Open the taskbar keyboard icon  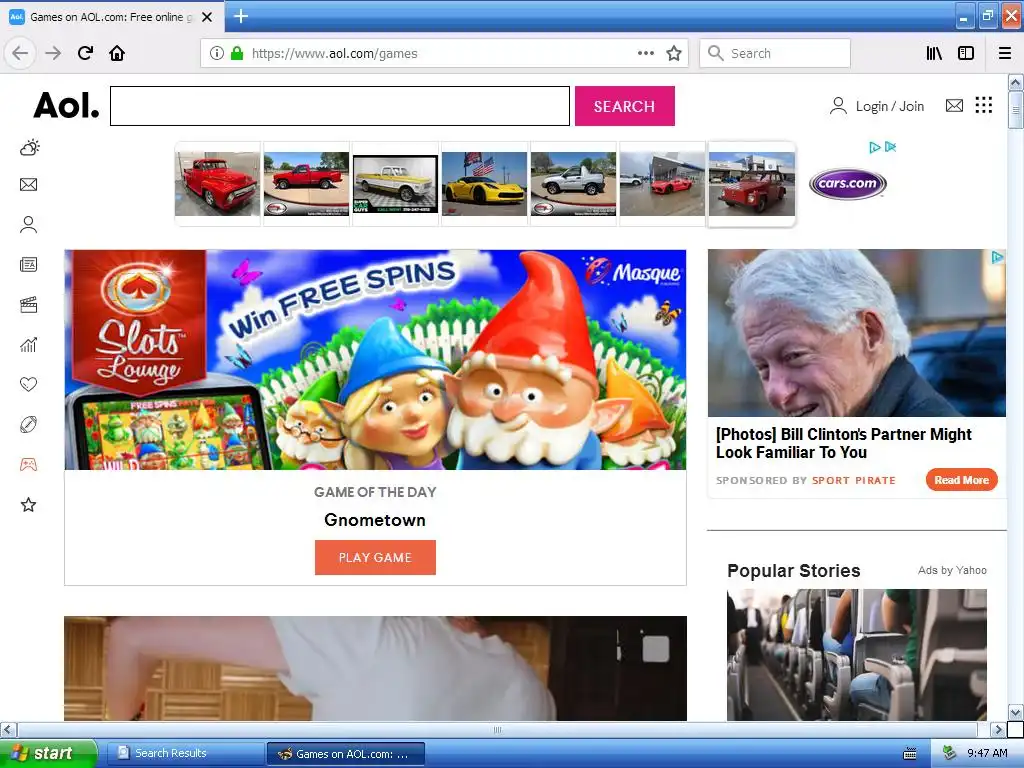910,754
